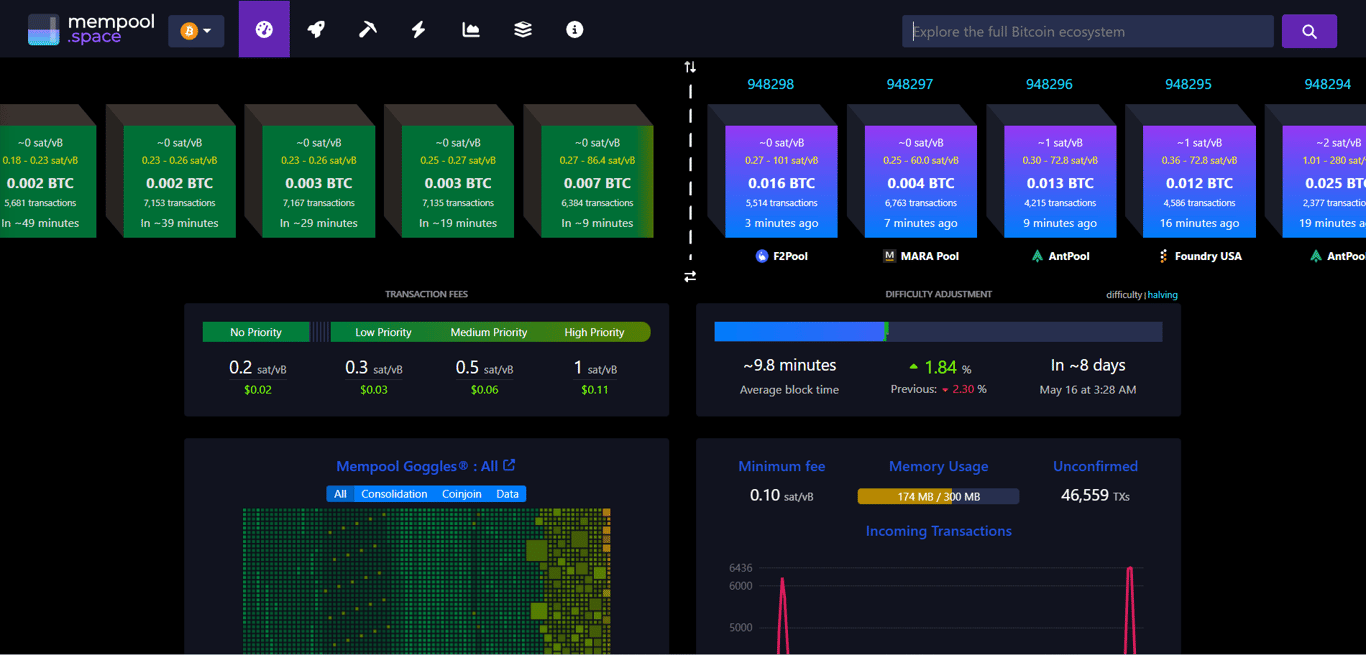Image resolution: width=1366 pixels, height=655 pixels.
Task: Select the Dashboard gauge icon
Action: pos(264,30)
